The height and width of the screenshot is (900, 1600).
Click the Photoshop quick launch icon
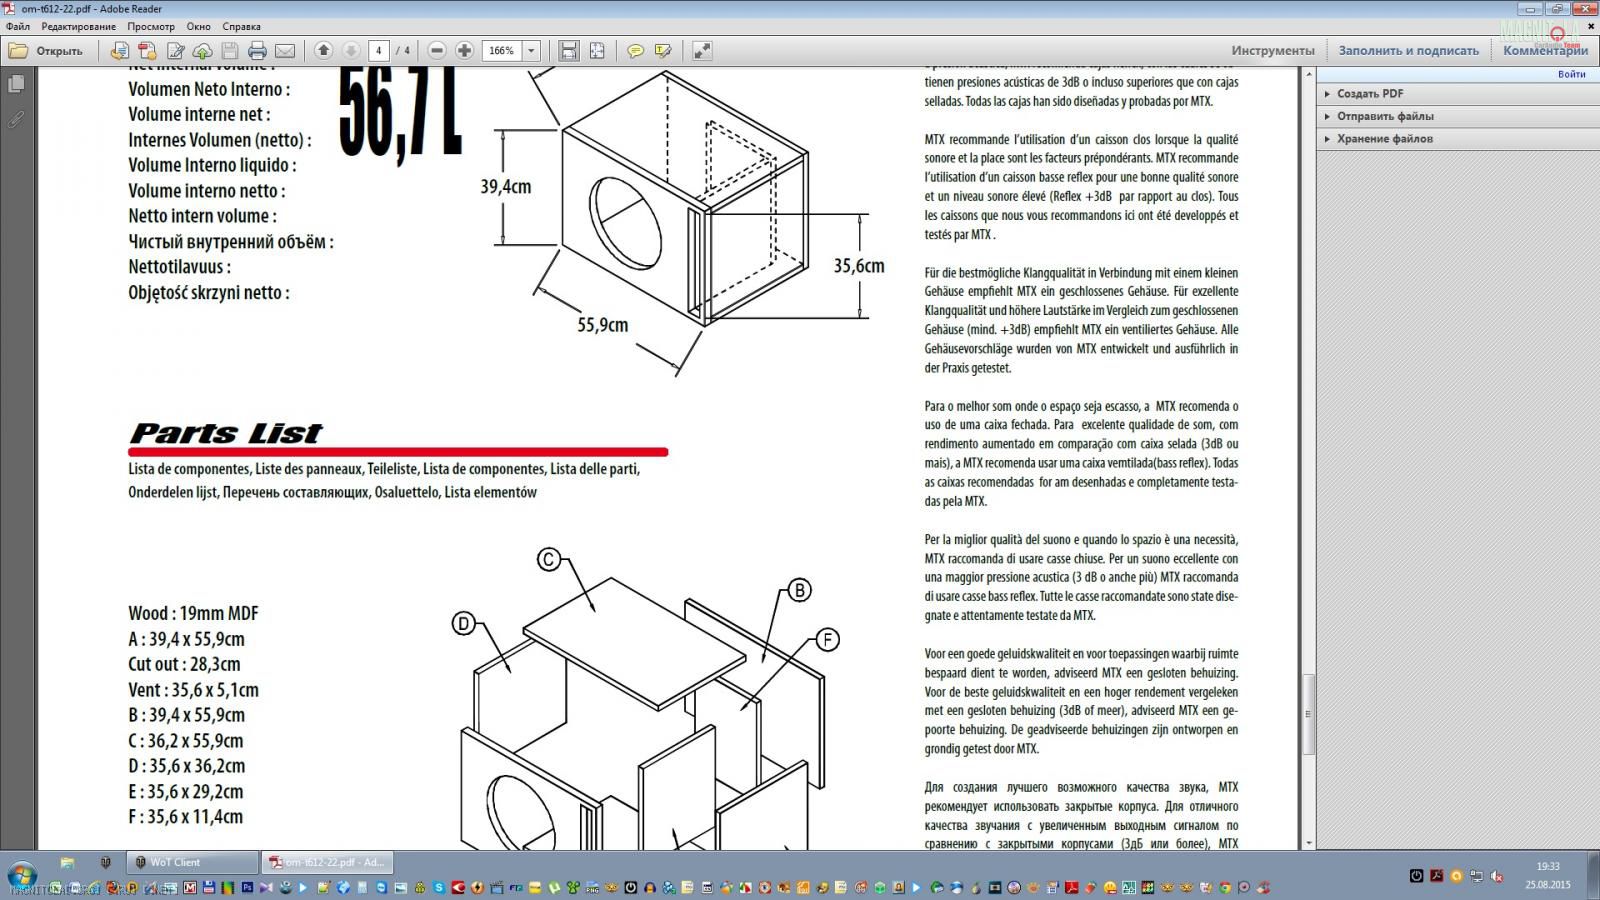click(x=247, y=887)
